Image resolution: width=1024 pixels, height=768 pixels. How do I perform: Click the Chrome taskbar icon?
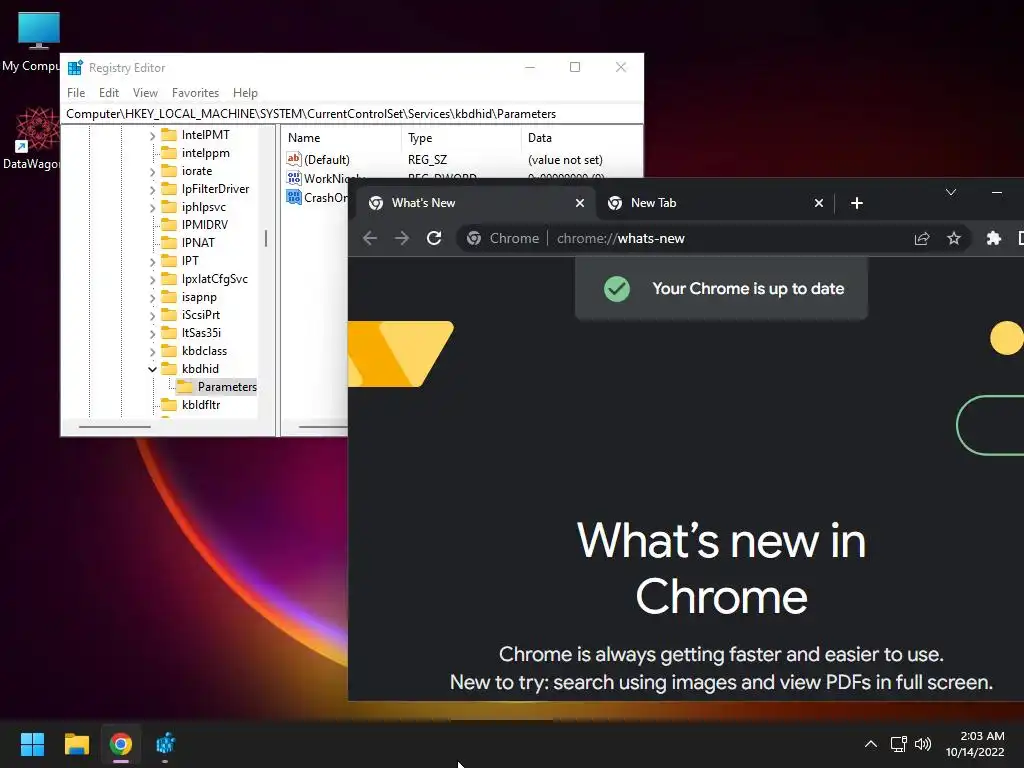click(x=120, y=744)
